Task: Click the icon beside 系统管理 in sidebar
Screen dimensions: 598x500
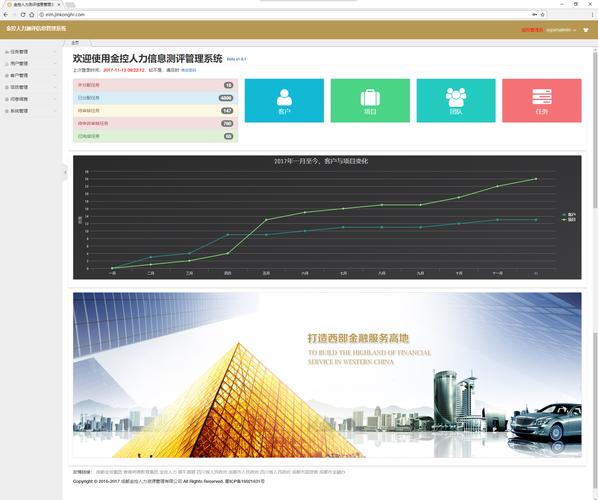Action: click(6, 111)
